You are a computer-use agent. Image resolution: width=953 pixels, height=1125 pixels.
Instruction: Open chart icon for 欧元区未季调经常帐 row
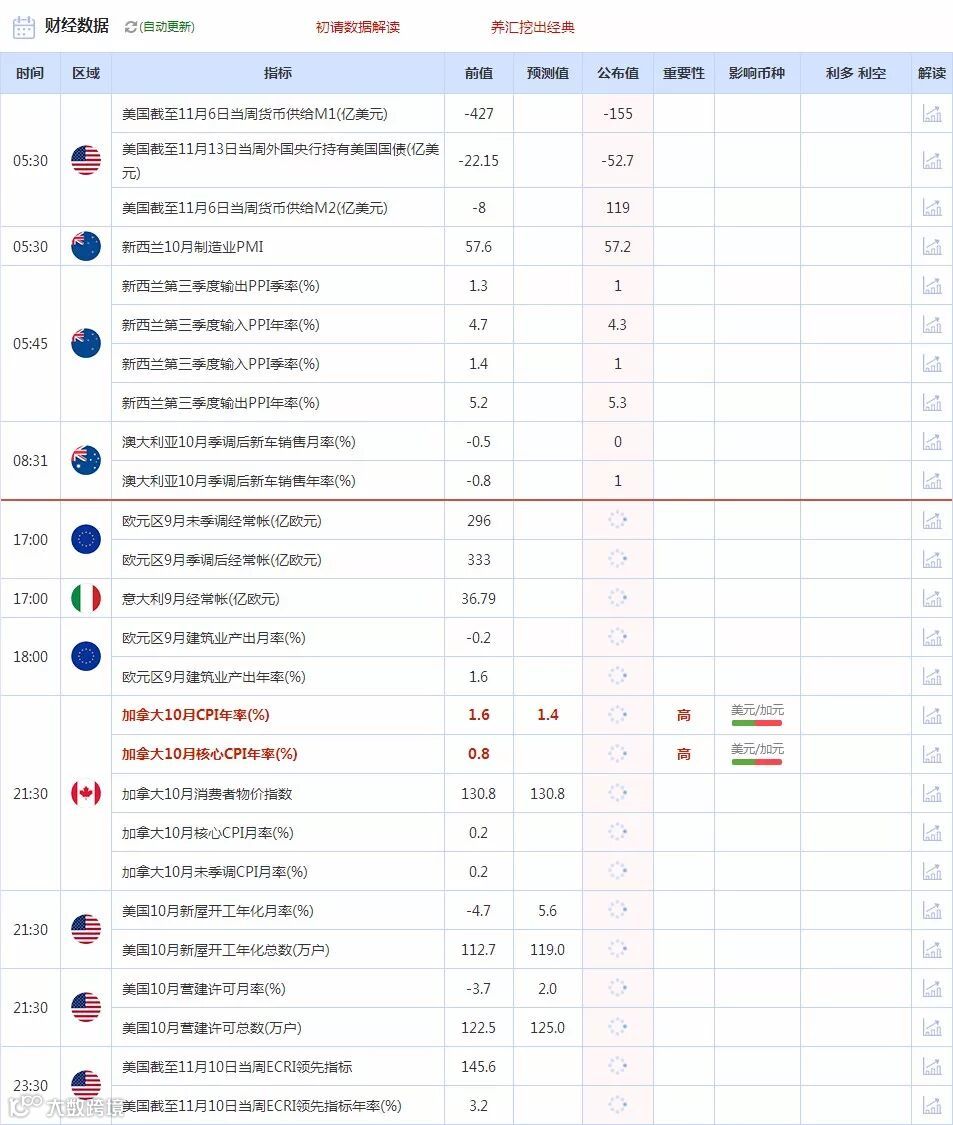[x=931, y=520]
